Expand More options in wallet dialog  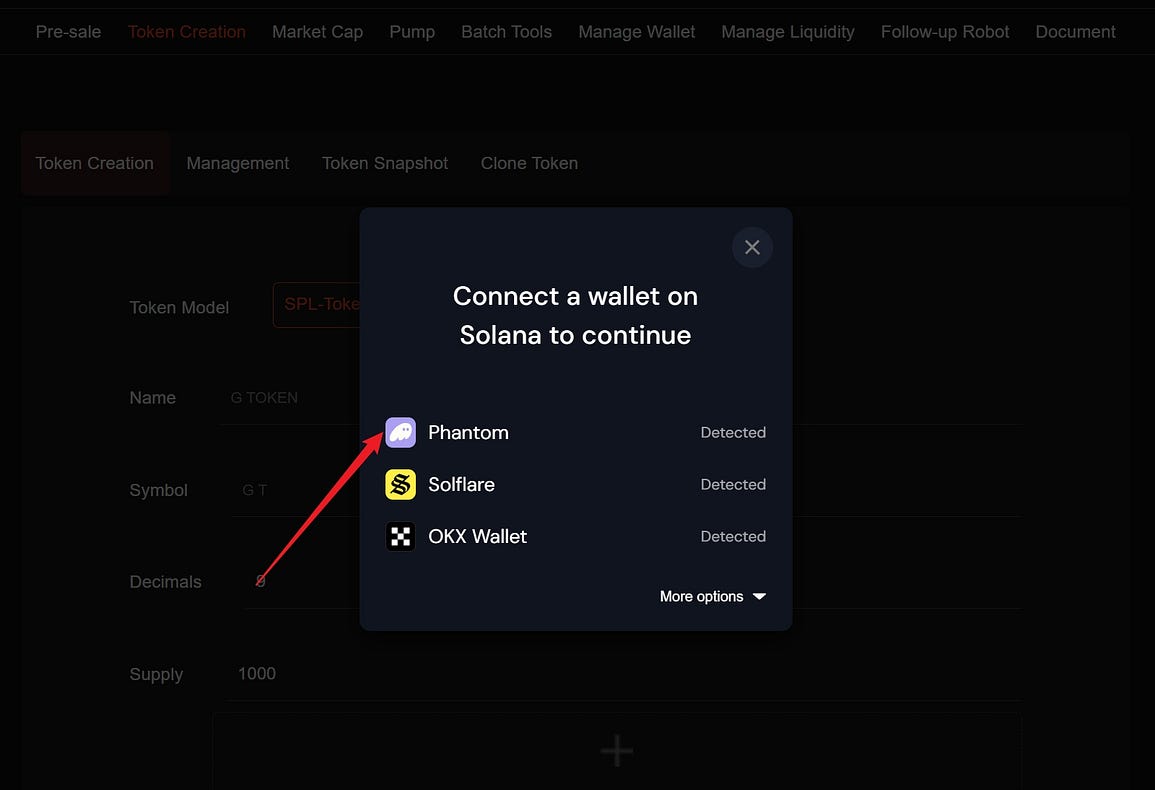tap(712, 596)
